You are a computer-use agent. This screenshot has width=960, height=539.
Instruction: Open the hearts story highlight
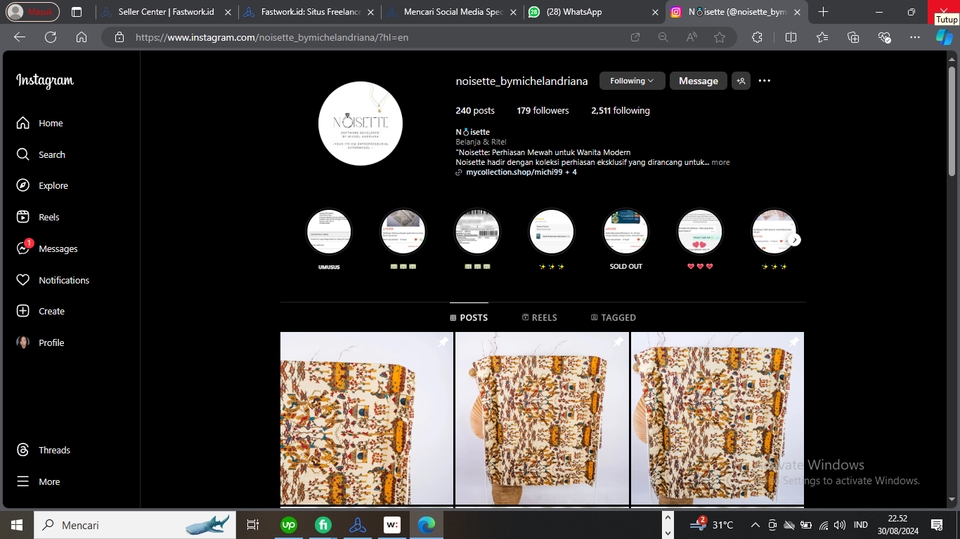[x=700, y=232]
